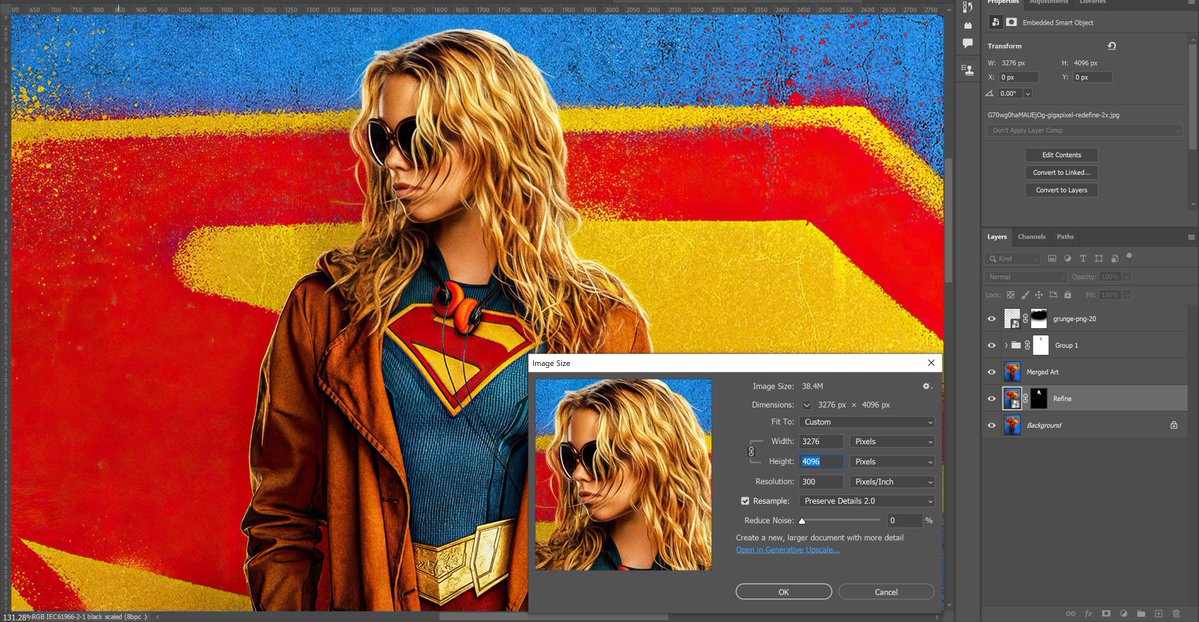Open the Generative Upscale link
Screen dimensions: 1199x622
click(788, 549)
